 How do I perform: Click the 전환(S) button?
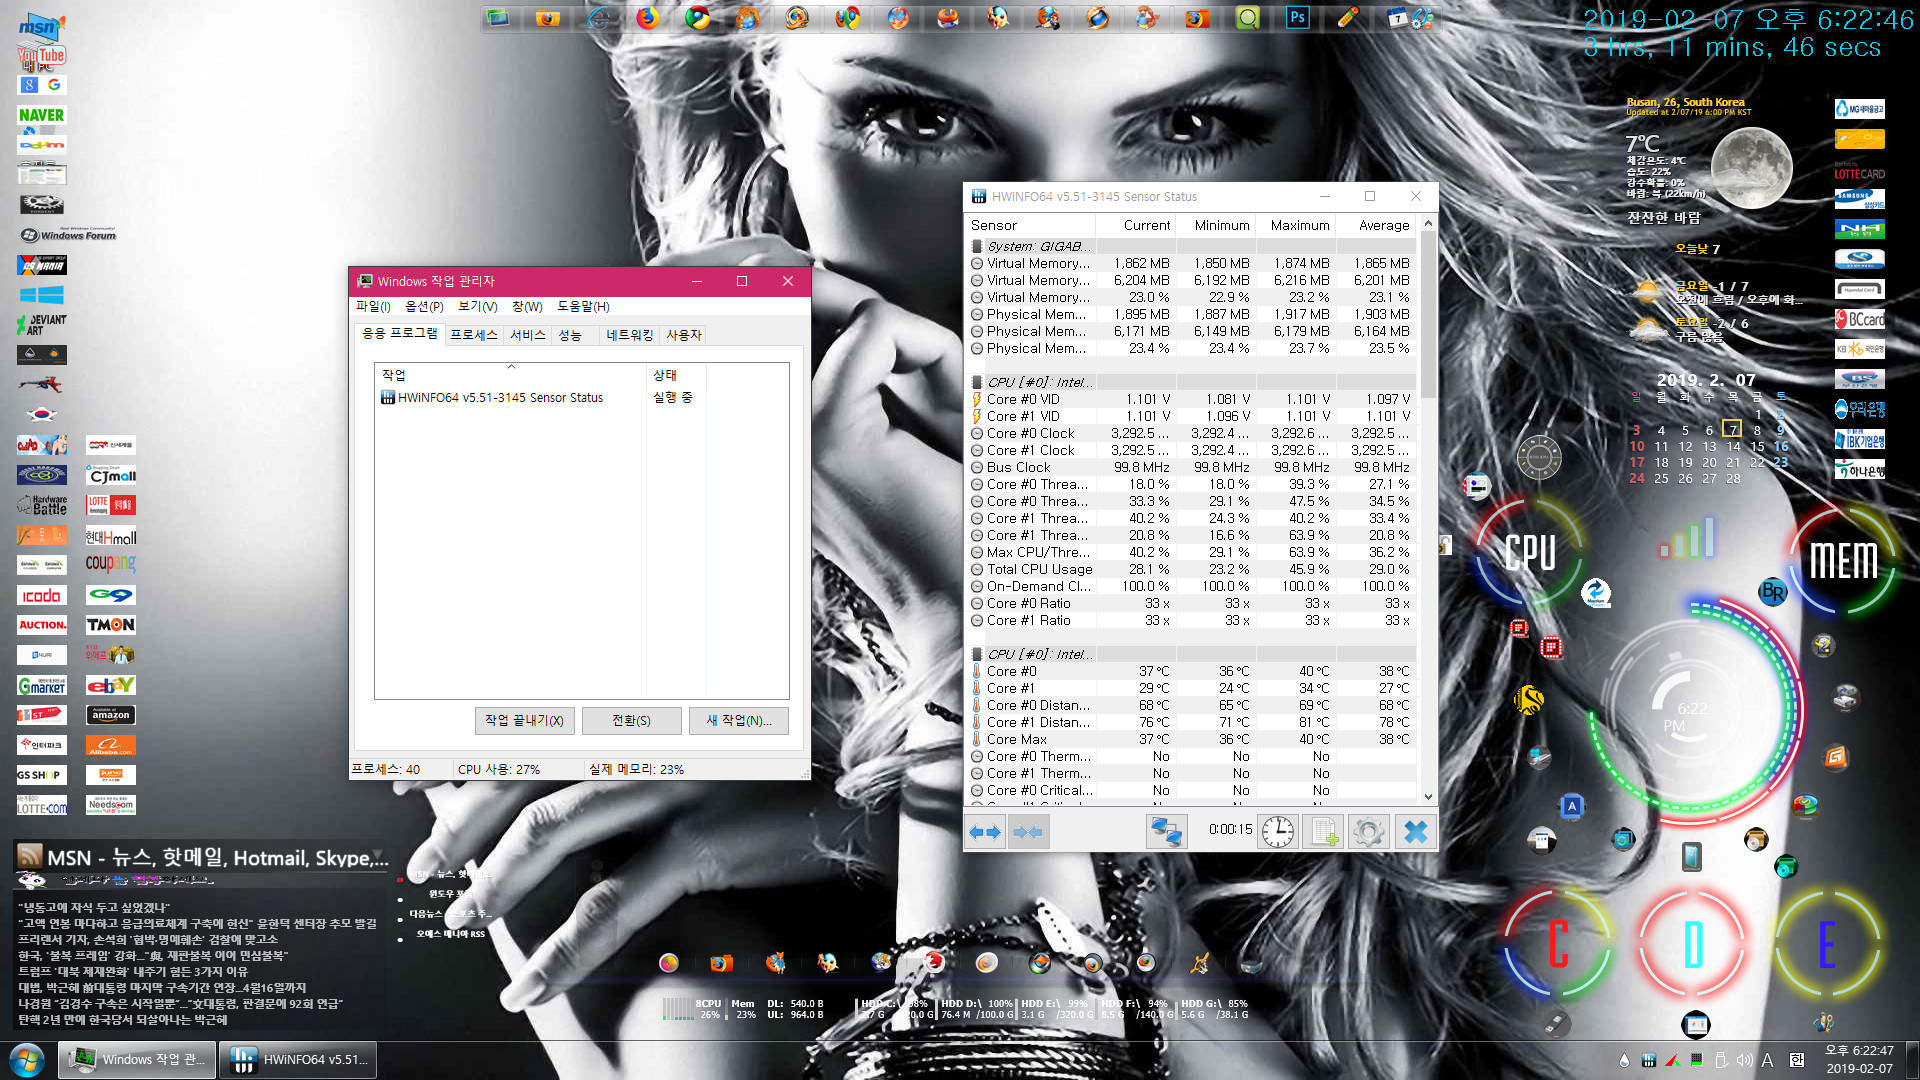coord(631,721)
